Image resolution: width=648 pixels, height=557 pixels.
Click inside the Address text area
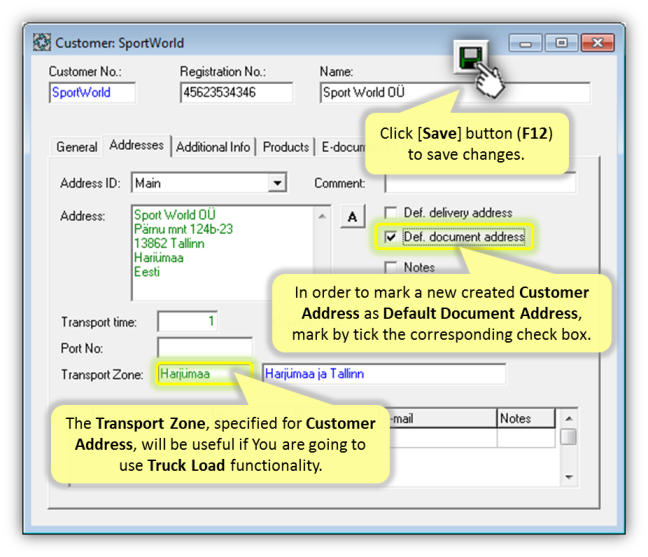coord(223,253)
